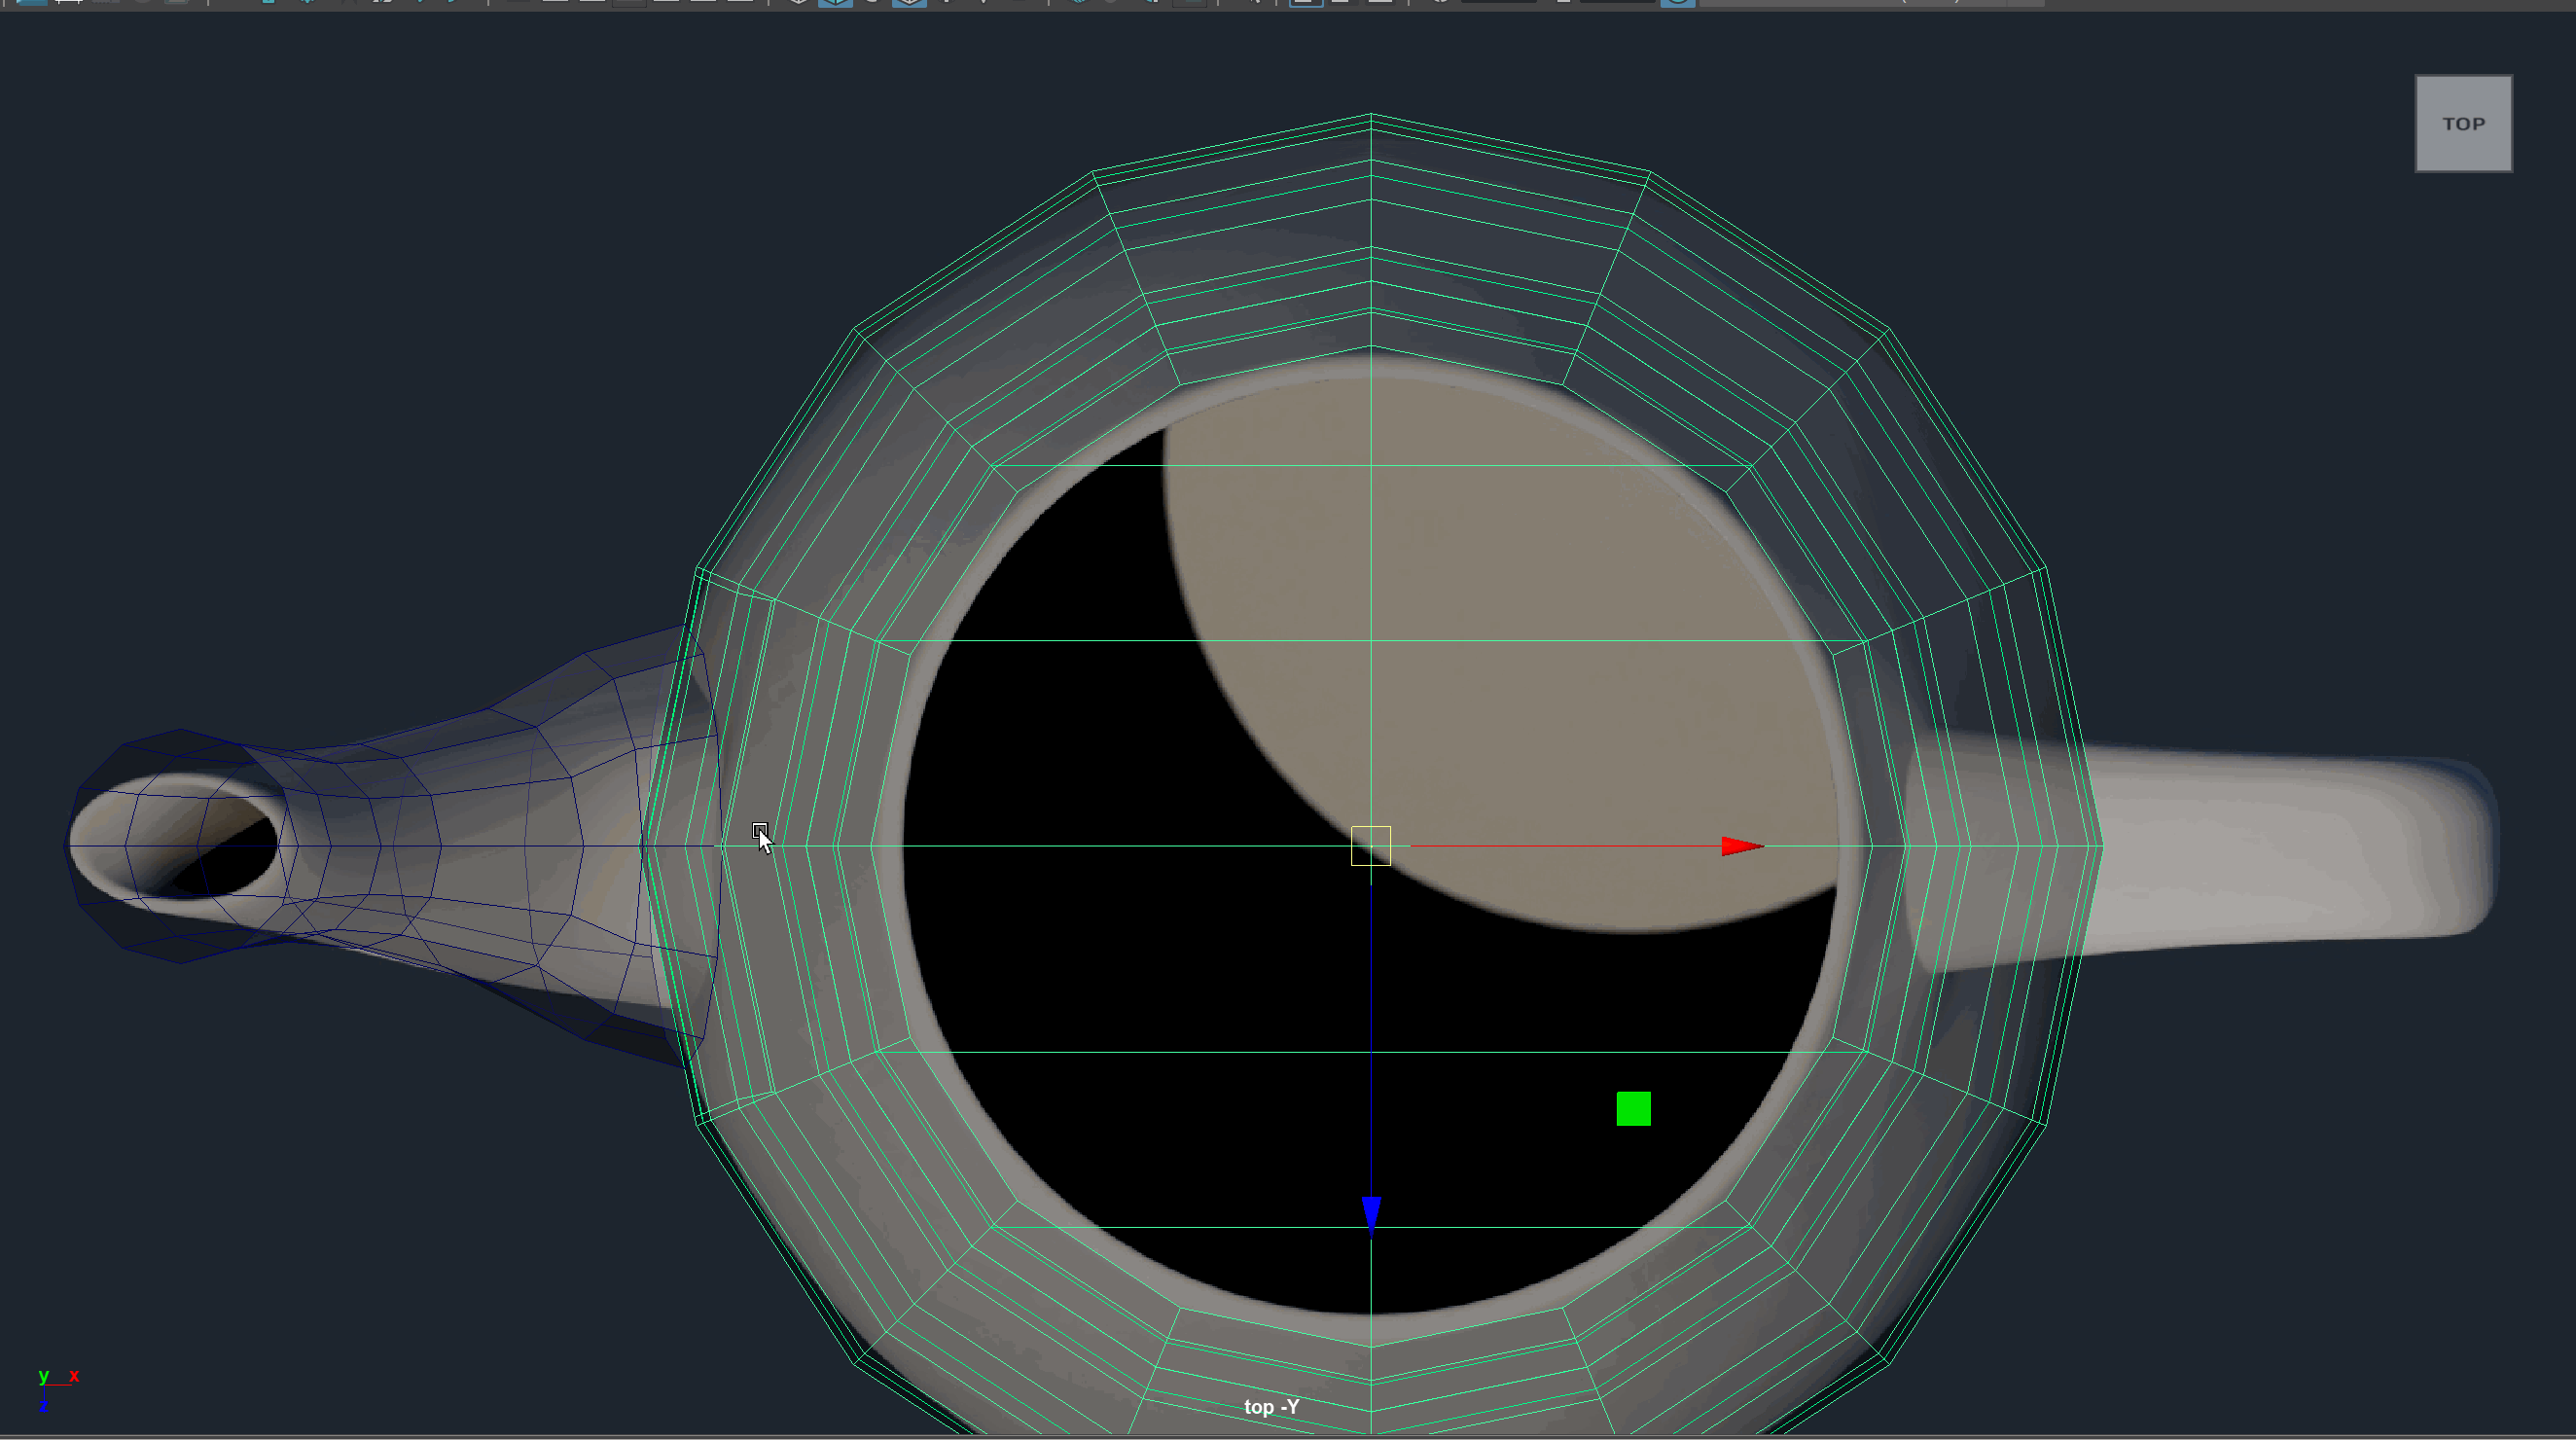
Task: Click the green plane move handle
Action: (1633, 1109)
